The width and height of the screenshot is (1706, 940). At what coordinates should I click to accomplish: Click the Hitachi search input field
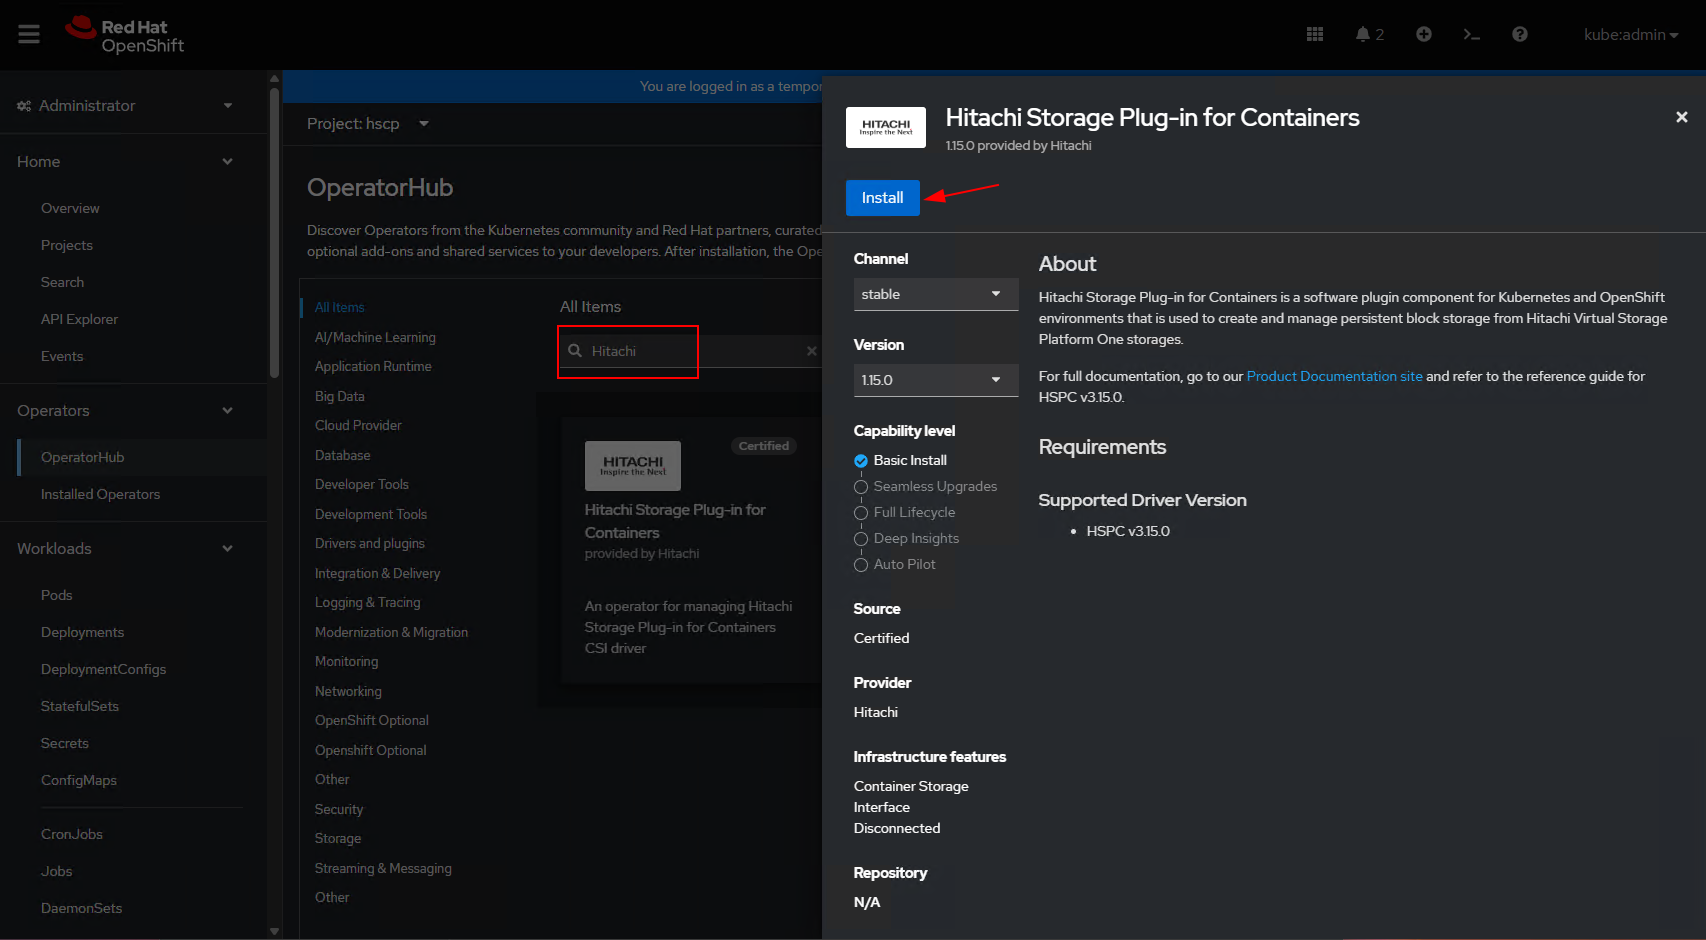pos(690,351)
